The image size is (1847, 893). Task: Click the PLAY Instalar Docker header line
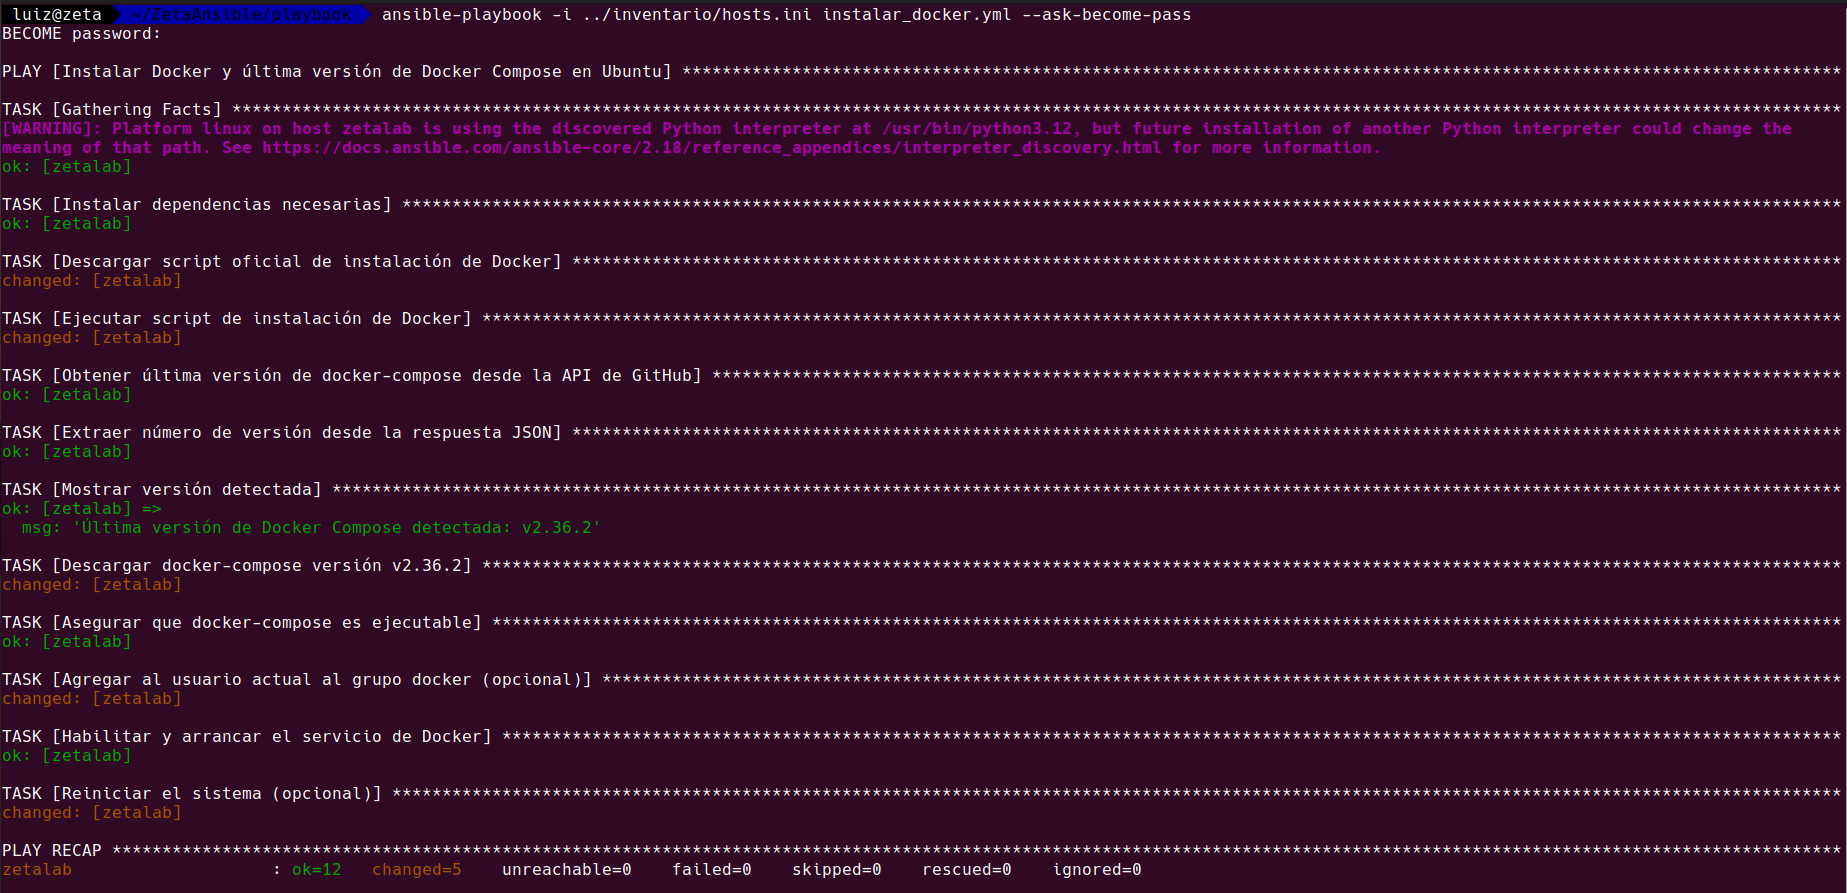[336, 72]
